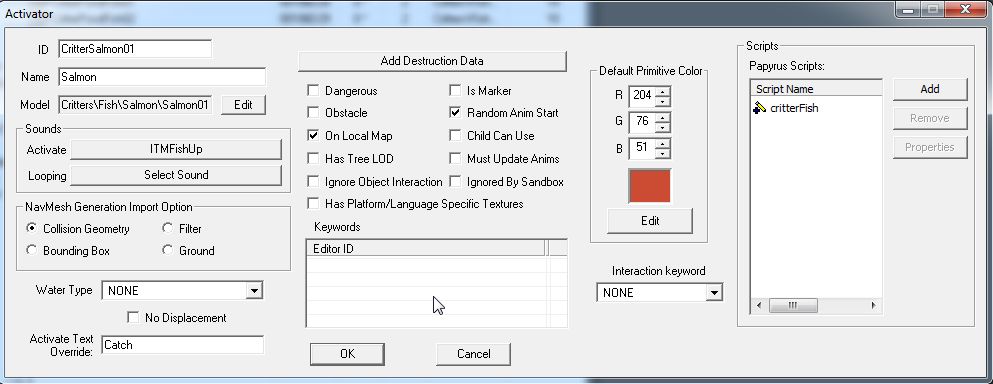Check Has Platform/Language Specific Textures

313,204
